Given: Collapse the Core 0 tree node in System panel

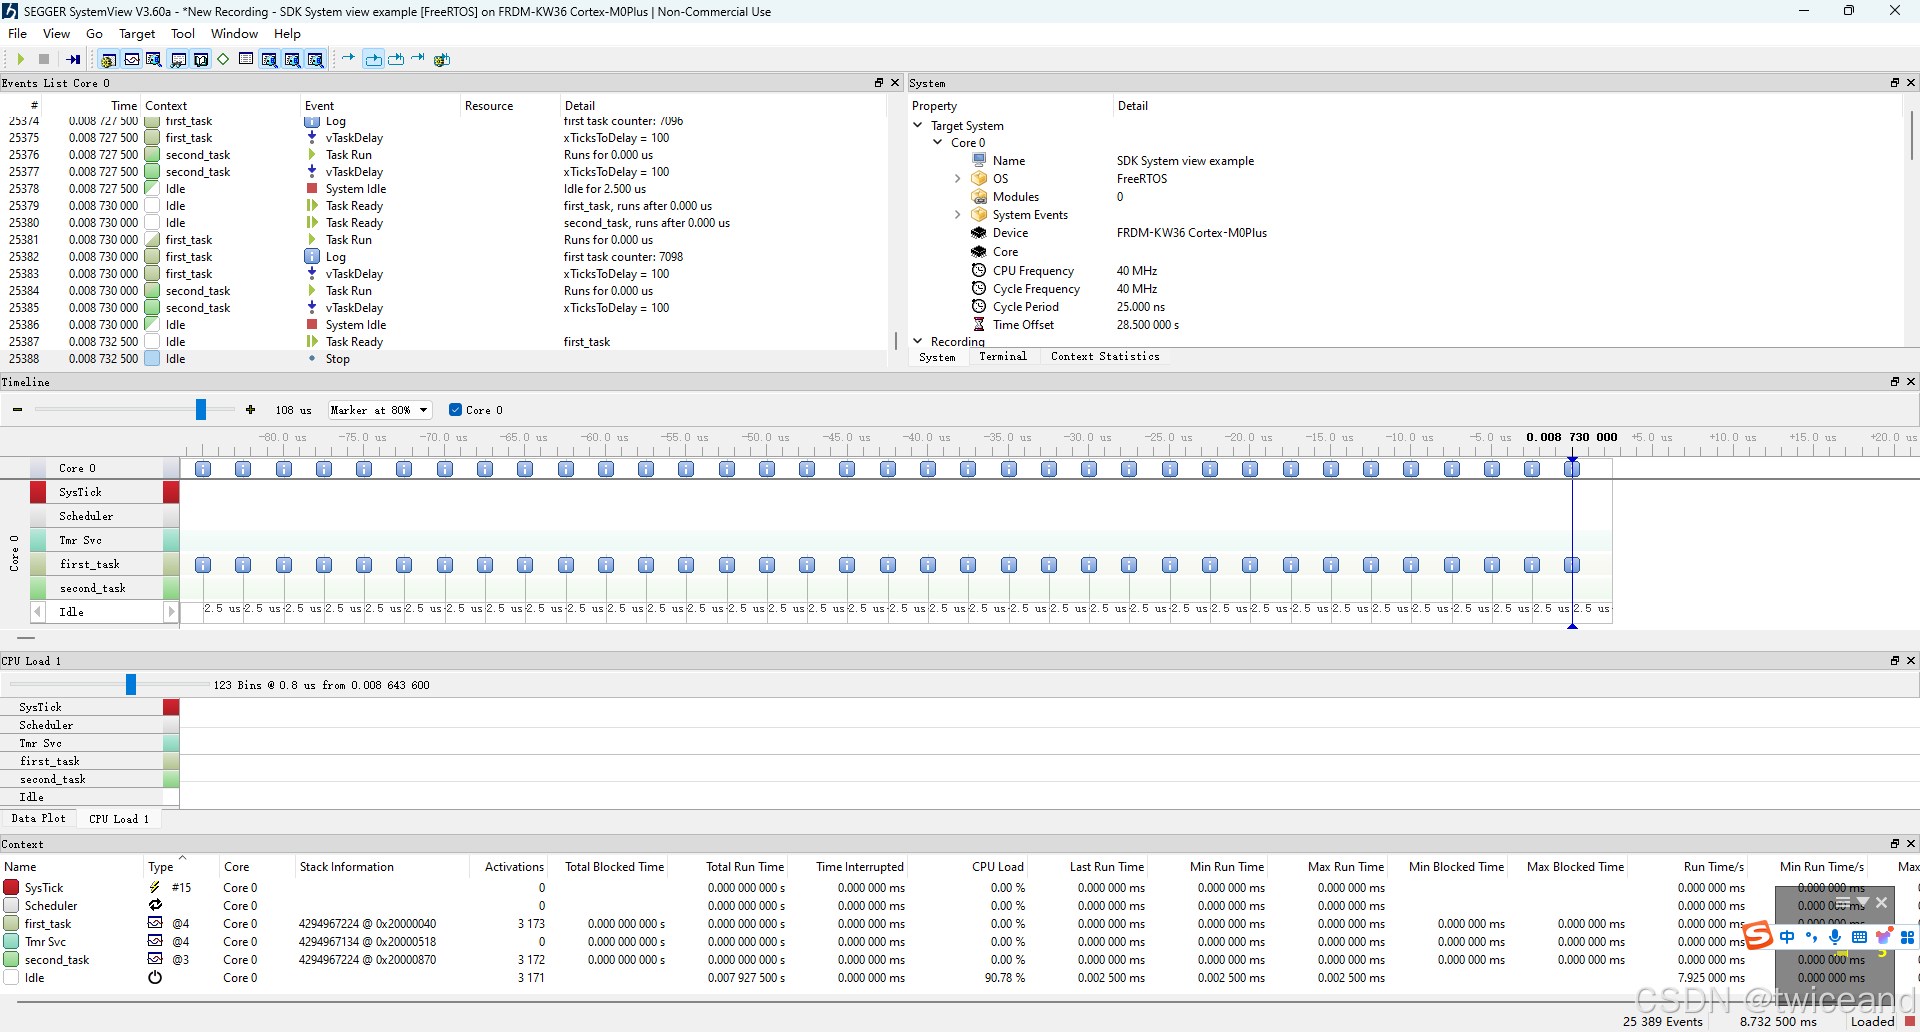Looking at the screenshot, I should click(x=938, y=143).
